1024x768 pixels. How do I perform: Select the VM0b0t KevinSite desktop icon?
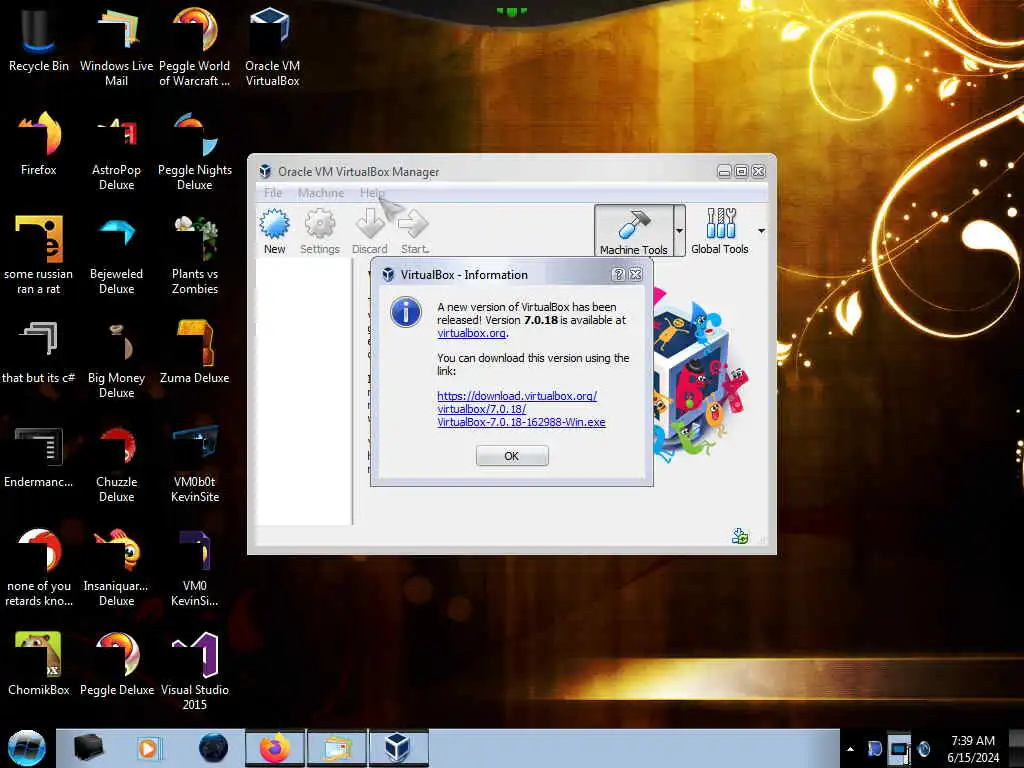[x=195, y=463]
